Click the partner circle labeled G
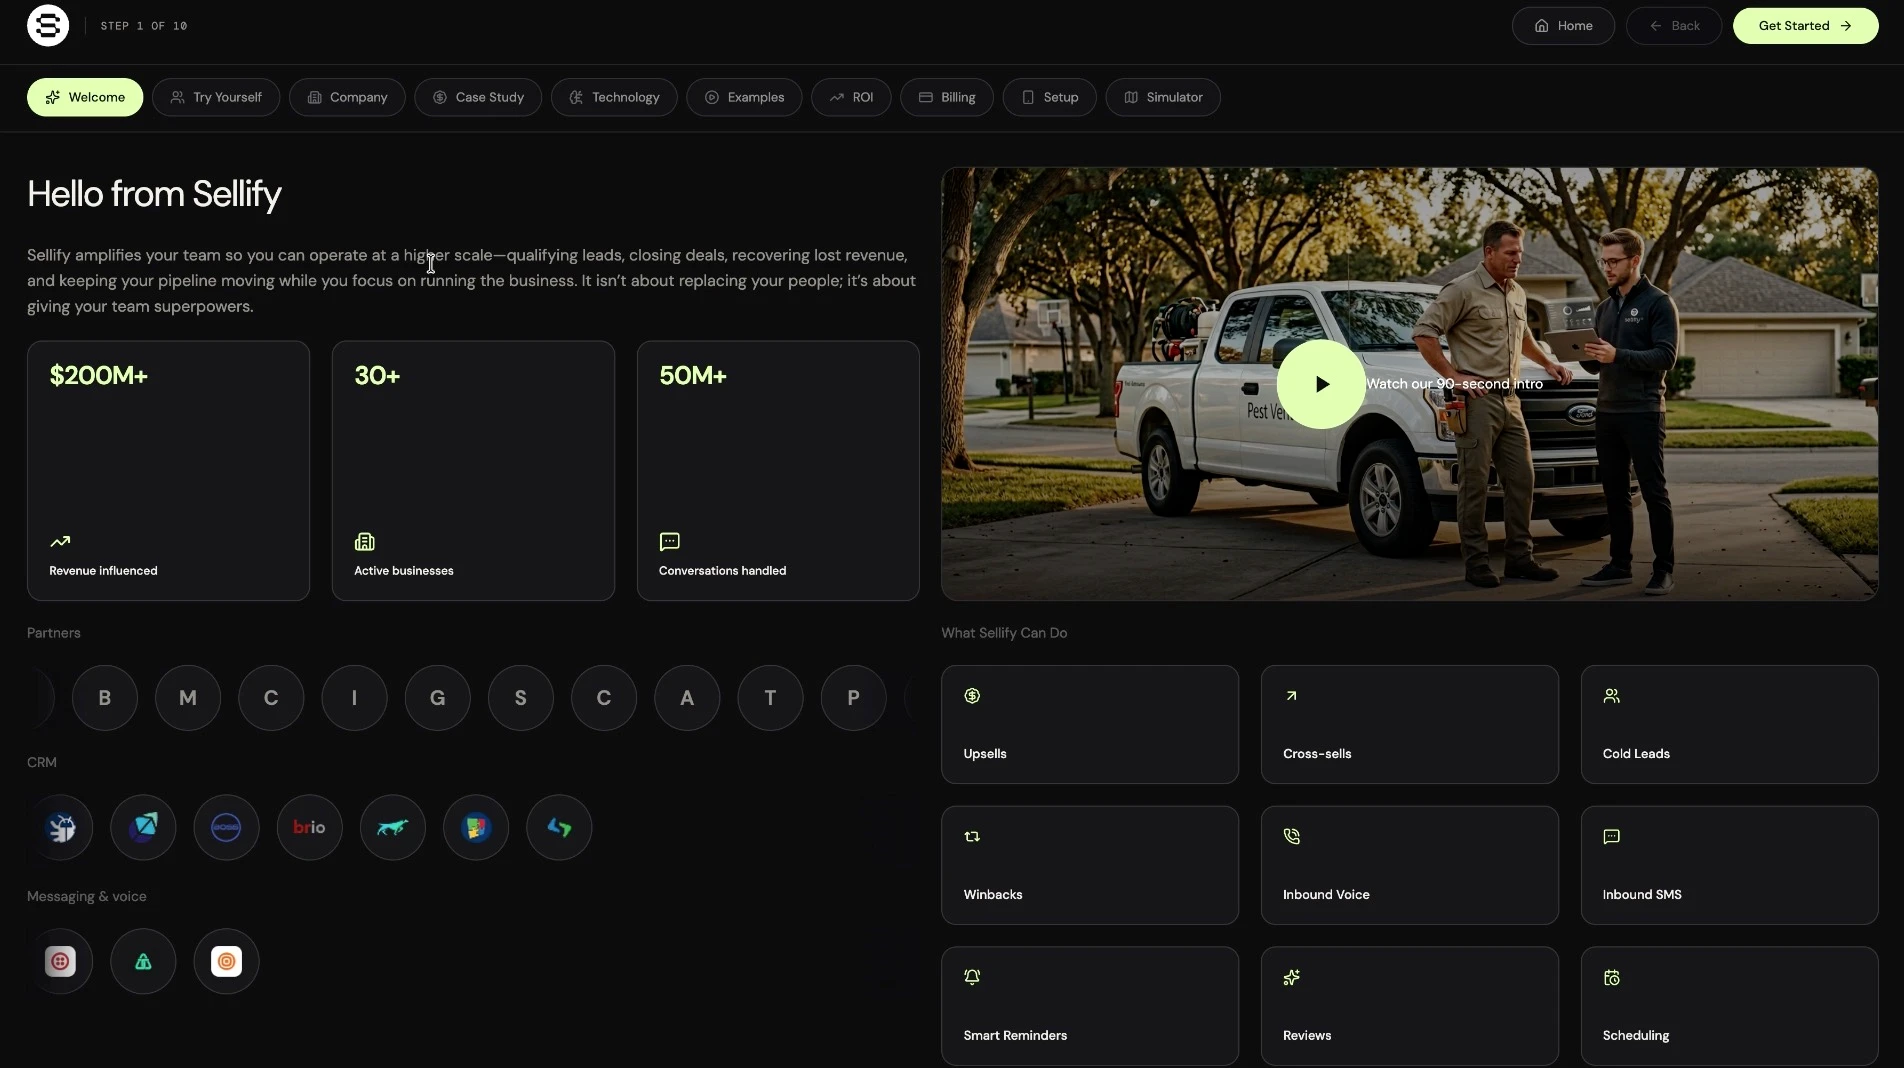The width and height of the screenshot is (1904, 1068). click(437, 698)
